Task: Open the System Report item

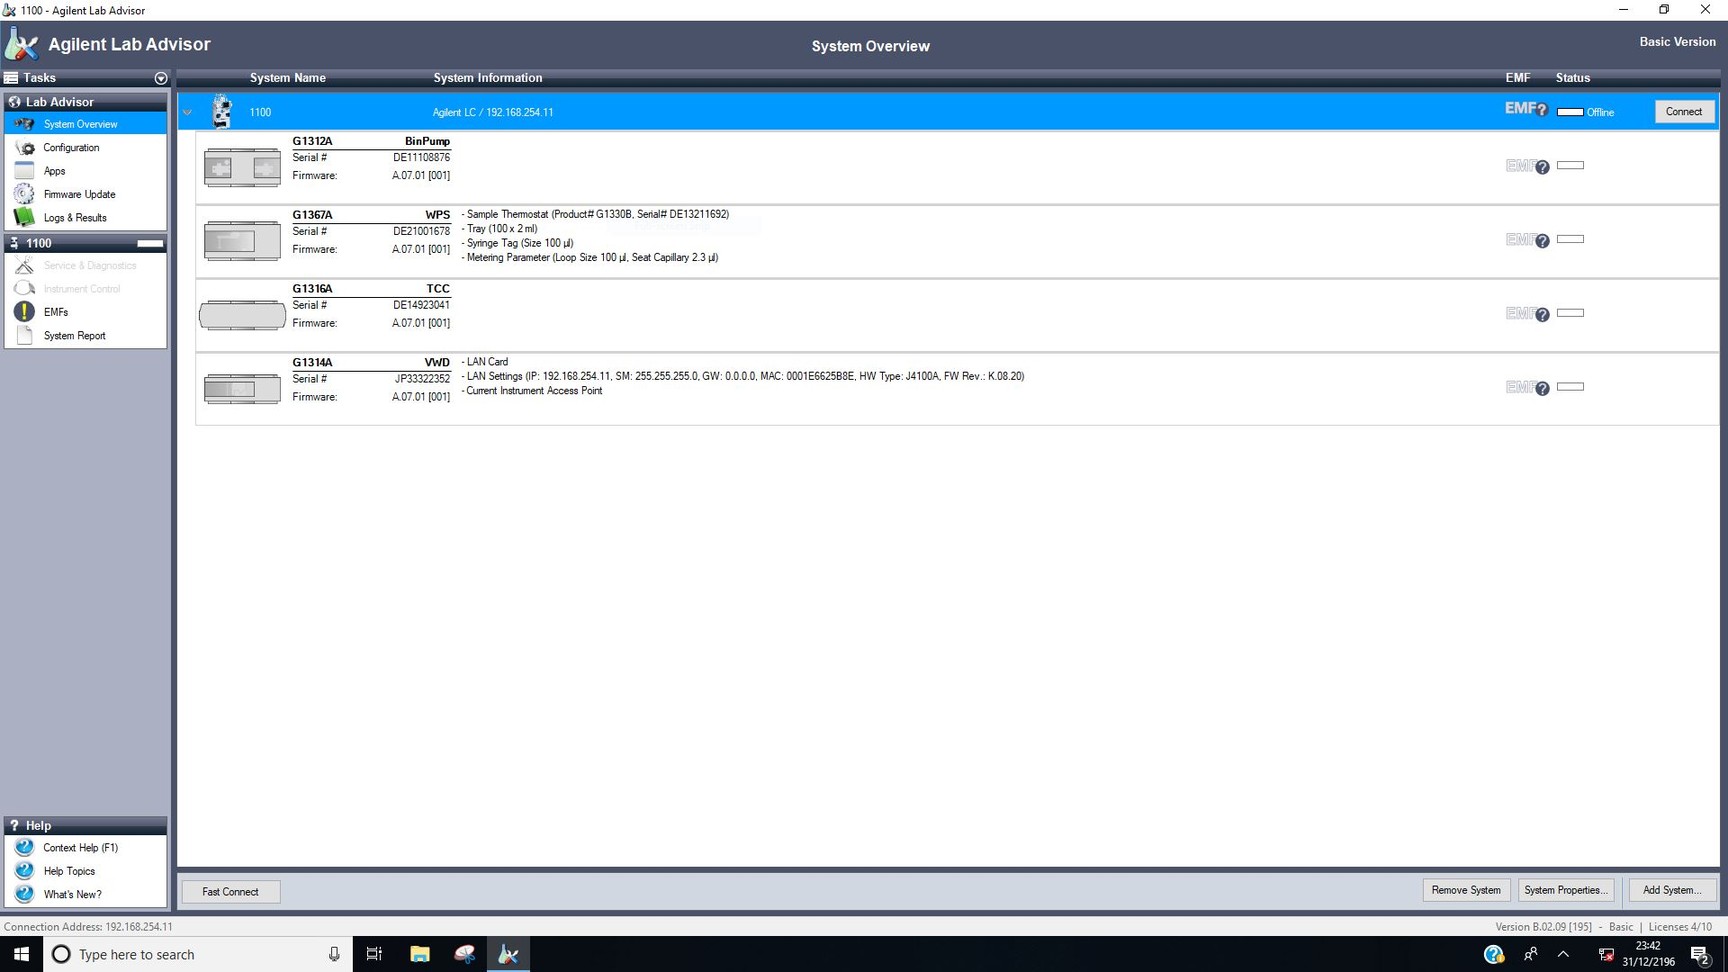Action: click(74, 336)
